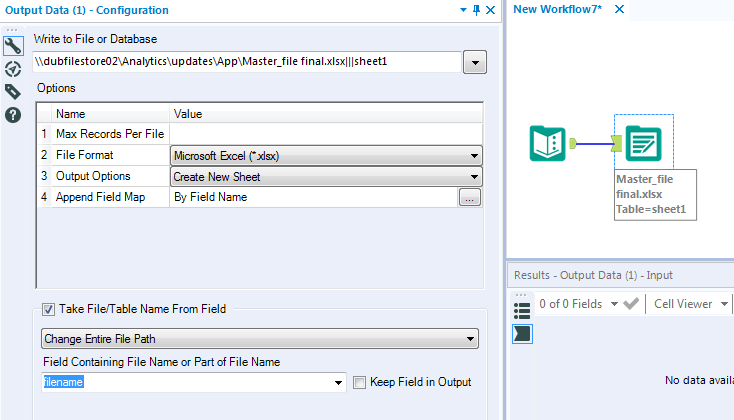Open Append Field Map ellipsis button
The width and height of the screenshot is (734, 420).
[470, 198]
